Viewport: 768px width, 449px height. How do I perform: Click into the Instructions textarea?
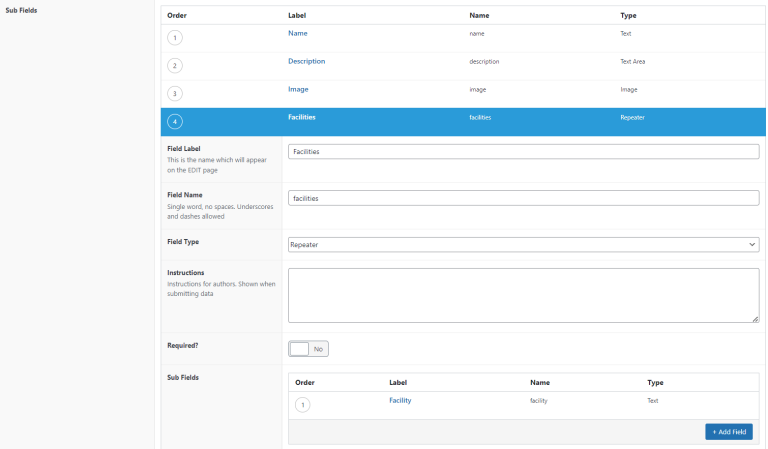coord(523,295)
